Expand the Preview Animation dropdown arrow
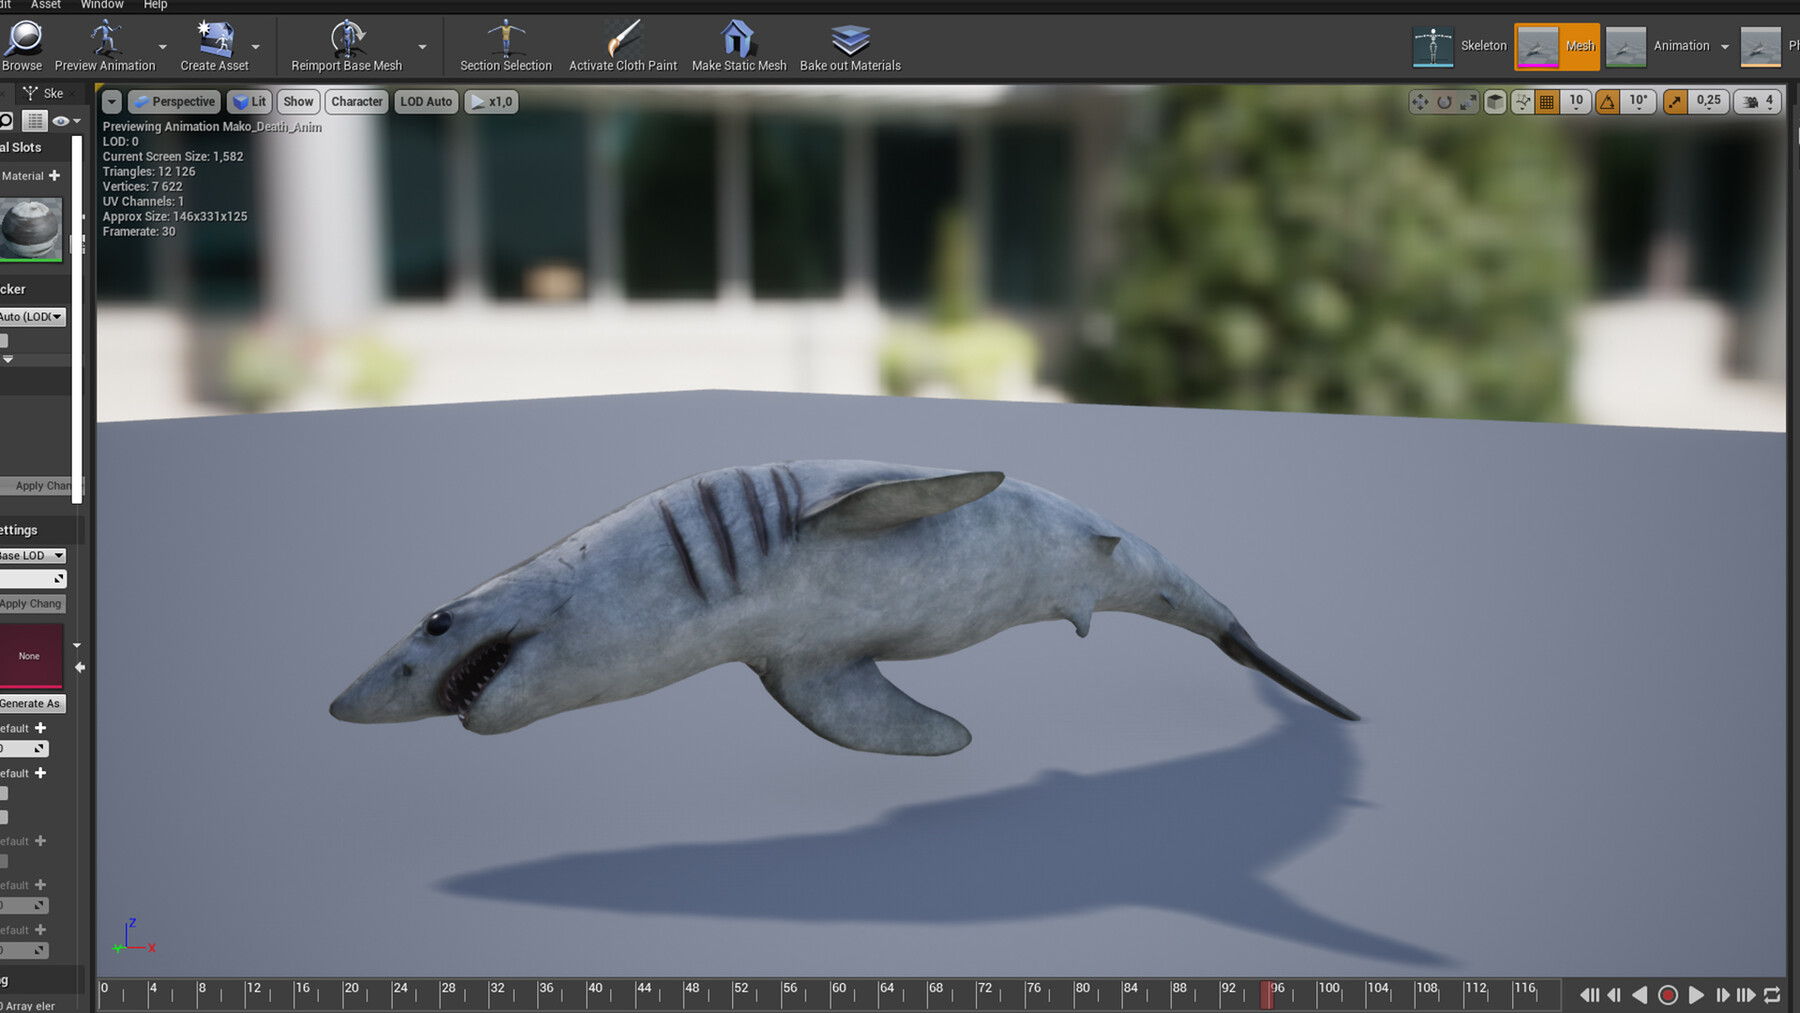 pos(162,45)
